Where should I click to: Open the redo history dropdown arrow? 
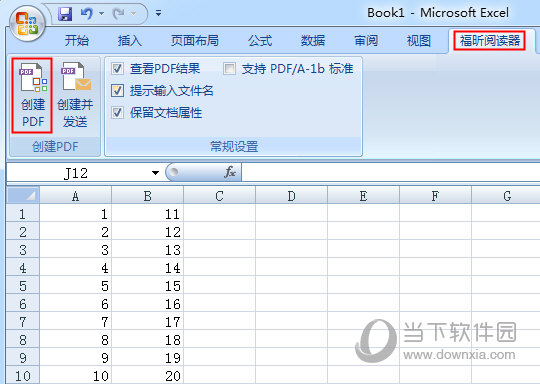click(134, 14)
